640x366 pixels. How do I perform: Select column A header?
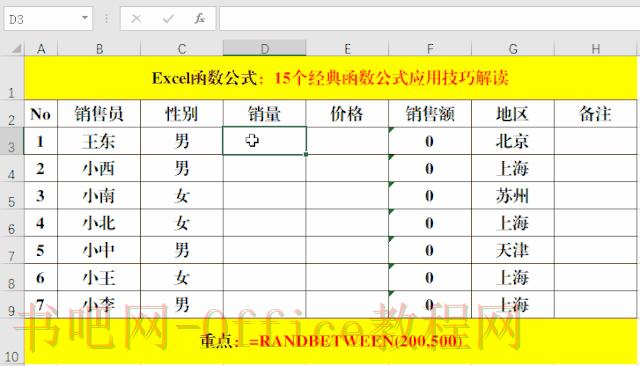(41, 49)
